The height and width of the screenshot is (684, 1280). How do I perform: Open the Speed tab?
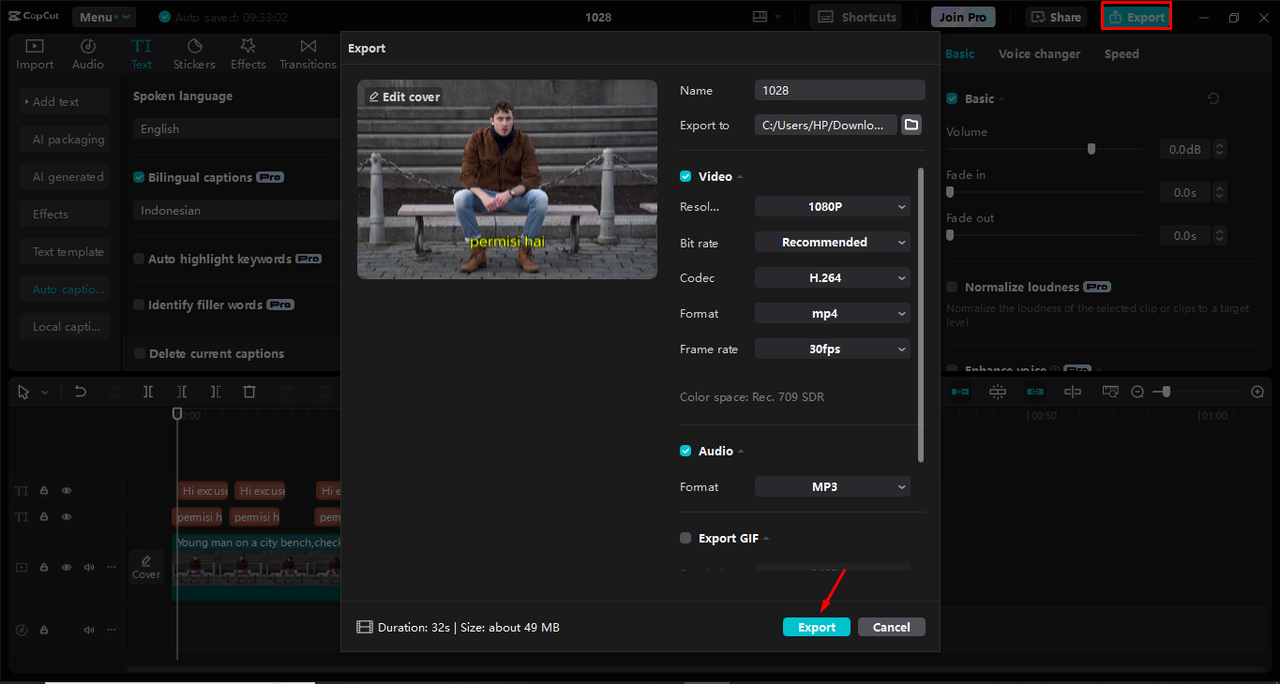click(1121, 54)
